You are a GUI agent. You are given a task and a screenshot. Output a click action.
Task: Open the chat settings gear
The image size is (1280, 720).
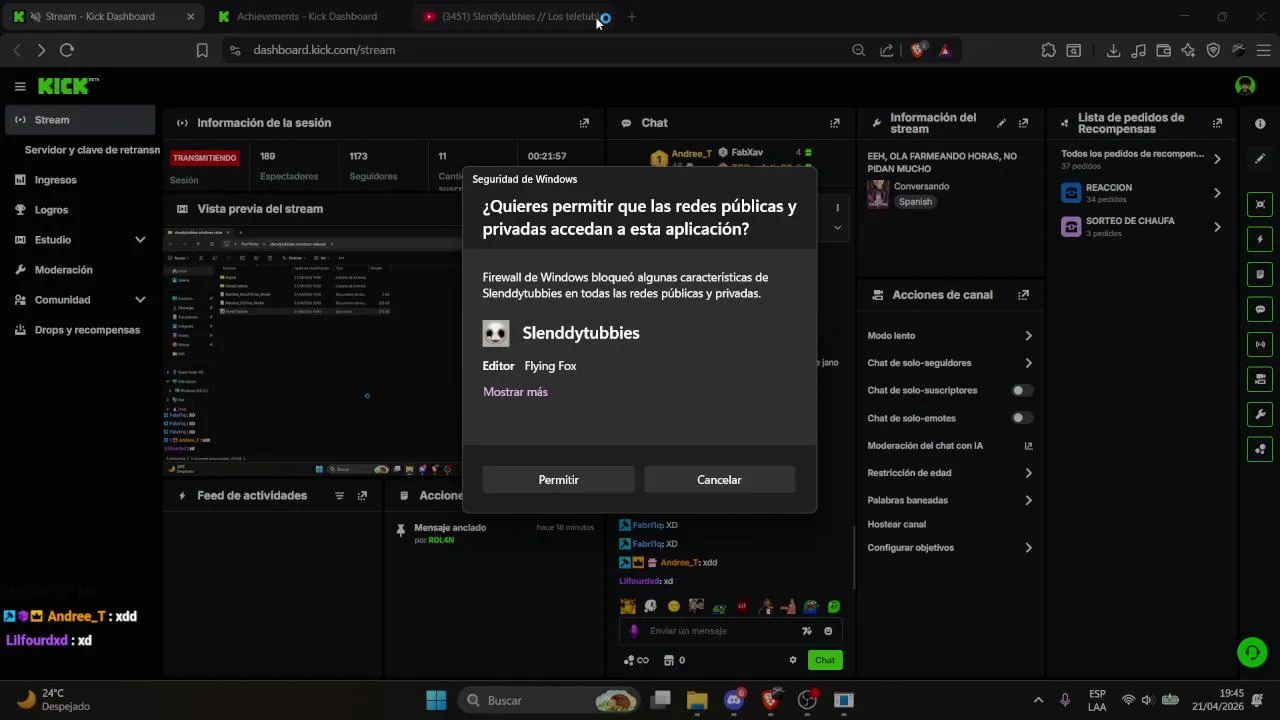(793, 660)
